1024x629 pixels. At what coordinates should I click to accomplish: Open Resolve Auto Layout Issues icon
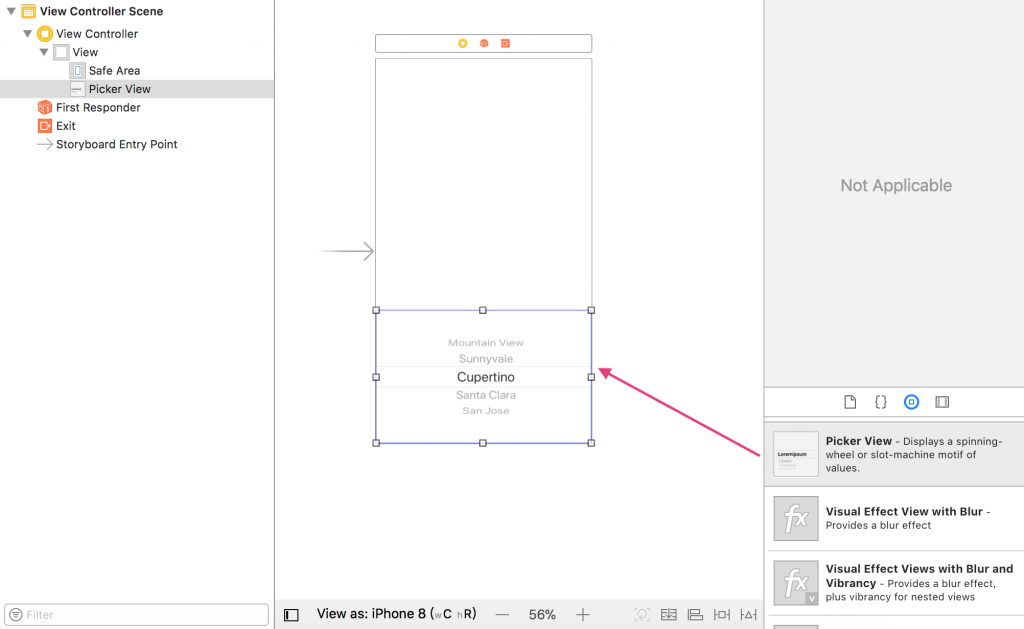pyautogui.click(x=748, y=615)
